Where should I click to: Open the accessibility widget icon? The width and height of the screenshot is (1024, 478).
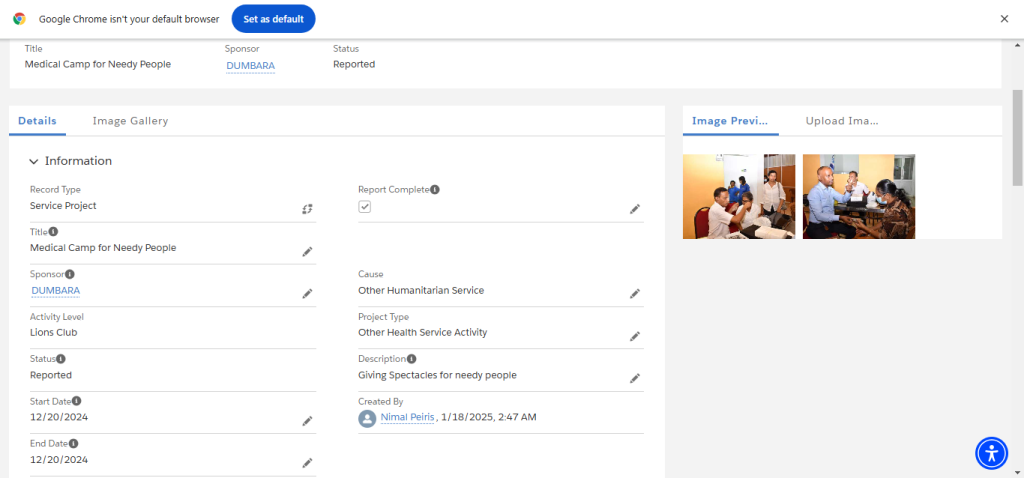tap(992, 453)
